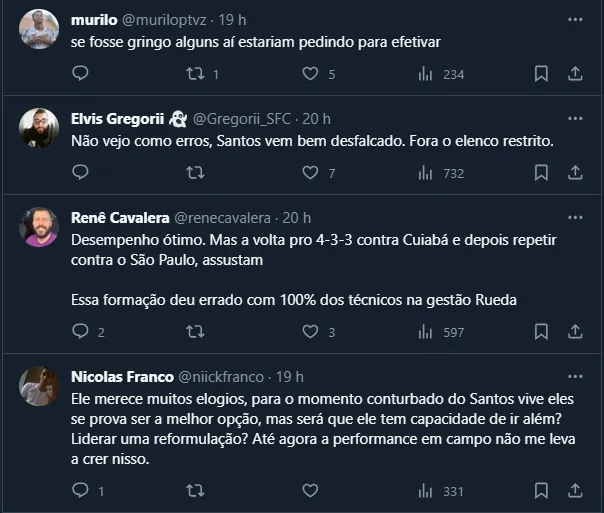Open the 20 h timestamp on Elvis's tweet
This screenshot has width=604, height=513.
tap(318, 119)
